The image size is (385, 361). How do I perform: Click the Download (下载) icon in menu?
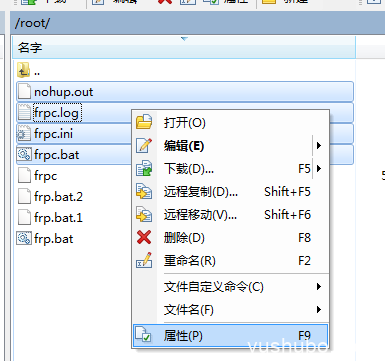pyautogui.click(x=144, y=168)
